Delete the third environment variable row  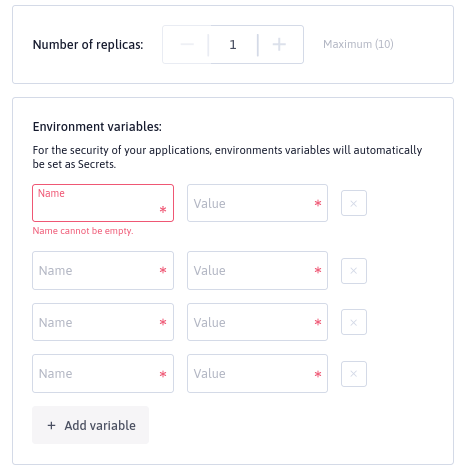[354, 322]
